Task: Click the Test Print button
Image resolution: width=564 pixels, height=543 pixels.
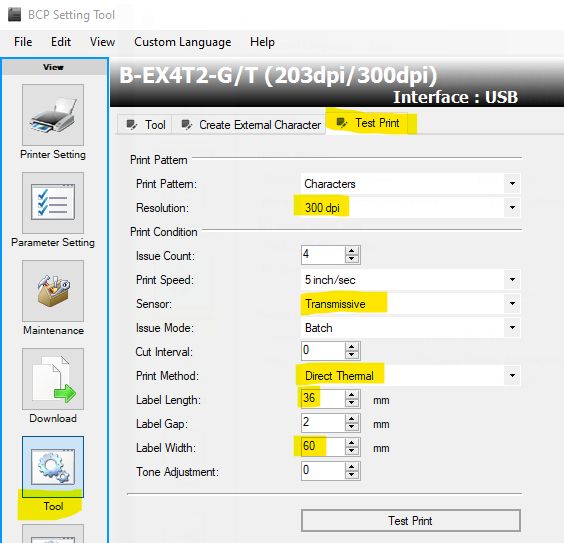Action: pos(410,520)
